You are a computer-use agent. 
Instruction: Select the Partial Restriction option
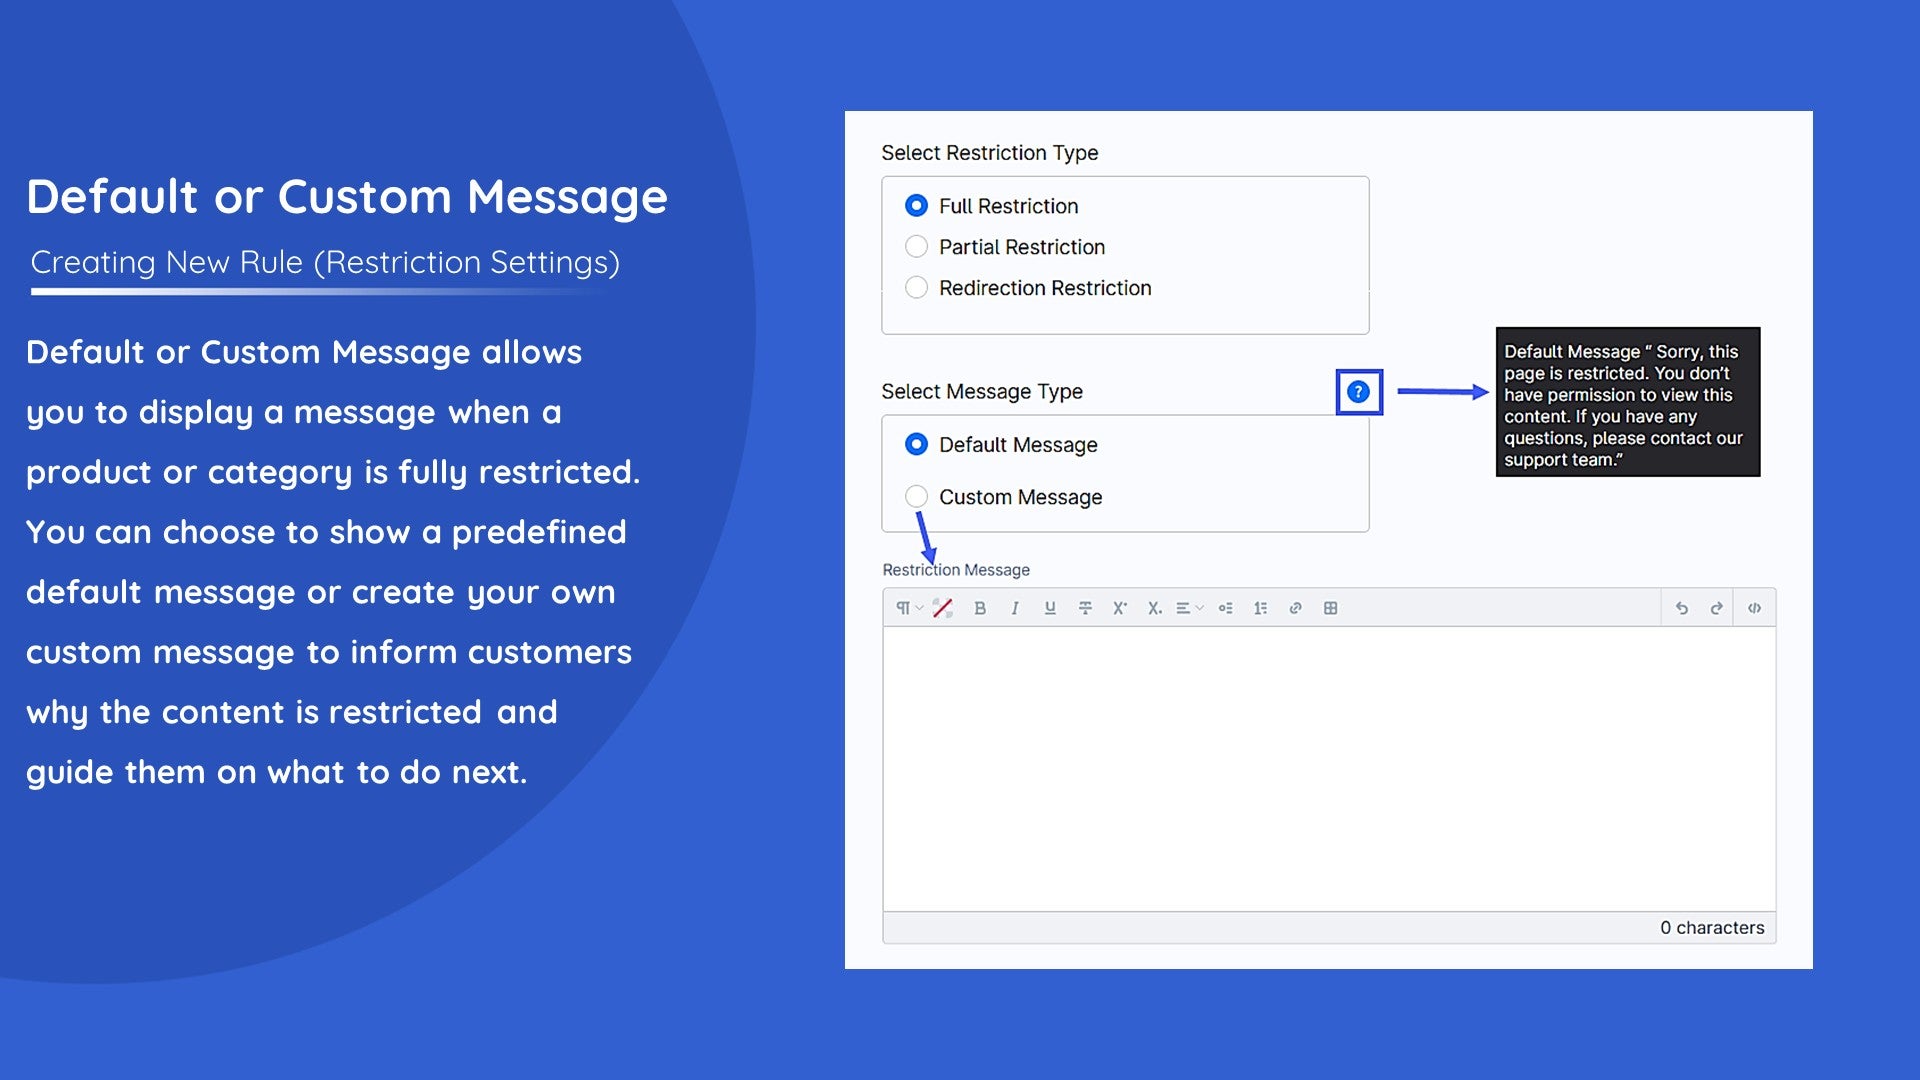pyautogui.click(x=916, y=247)
